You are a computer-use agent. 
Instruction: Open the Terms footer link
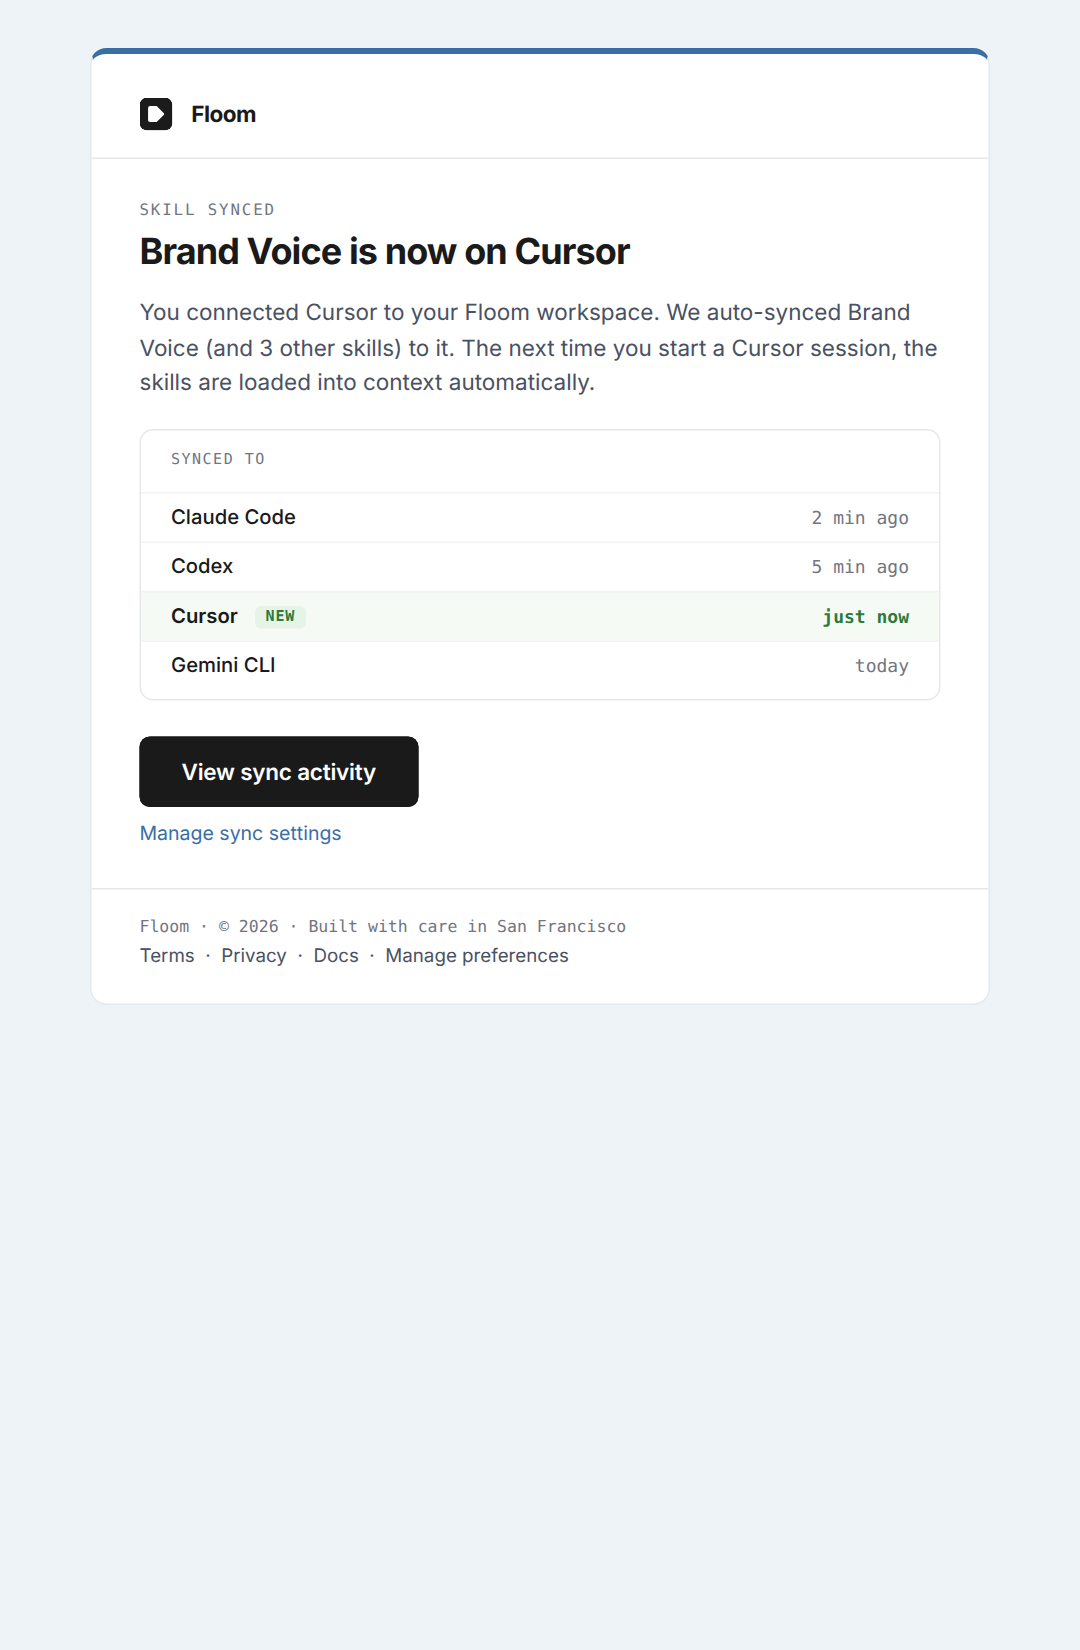click(167, 955)
